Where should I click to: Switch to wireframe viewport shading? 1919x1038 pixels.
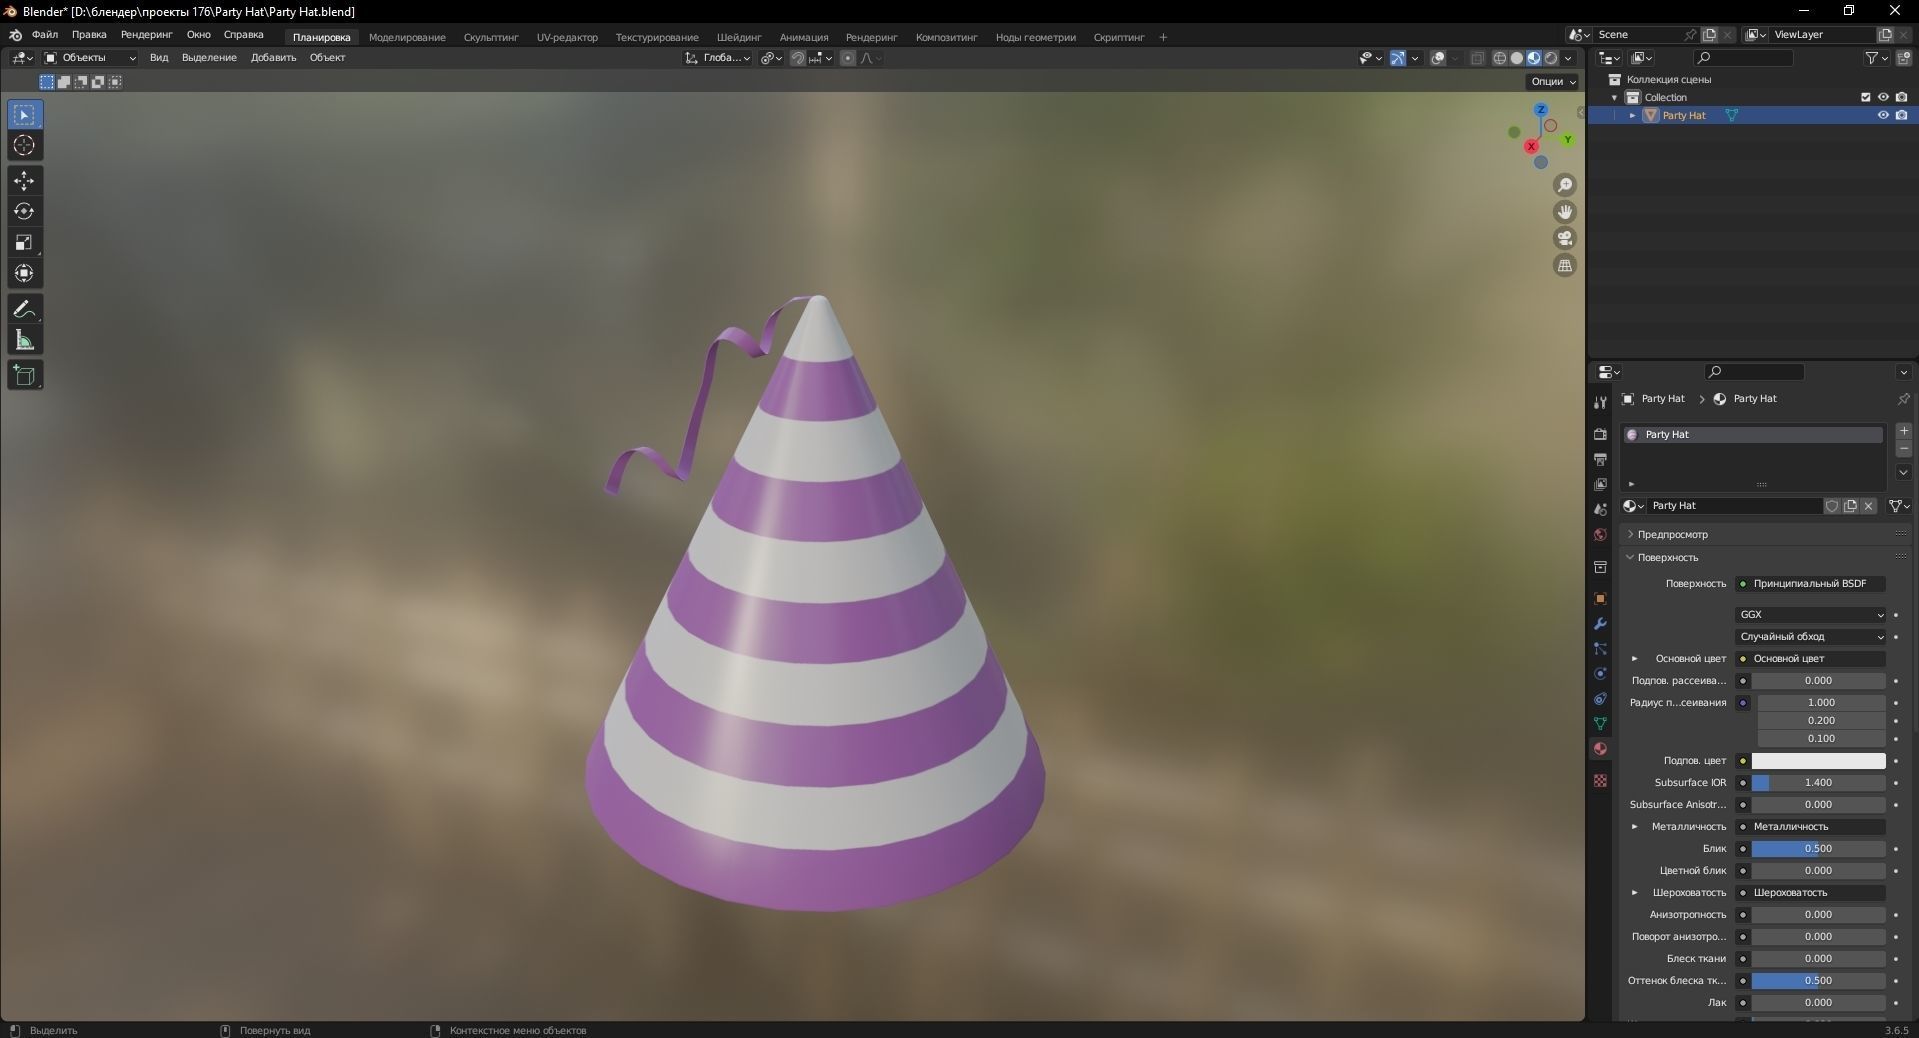tap(1500, 58)
